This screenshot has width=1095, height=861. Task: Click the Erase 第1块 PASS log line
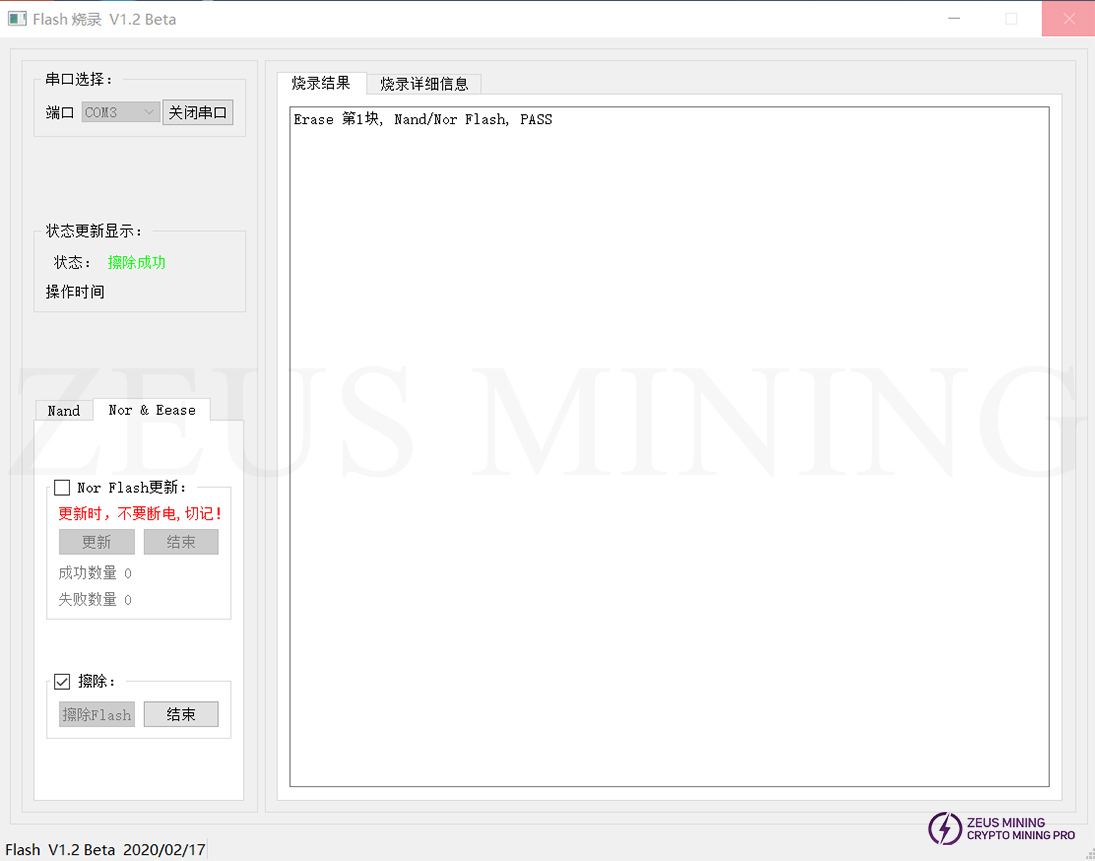(x=422, y=120)
